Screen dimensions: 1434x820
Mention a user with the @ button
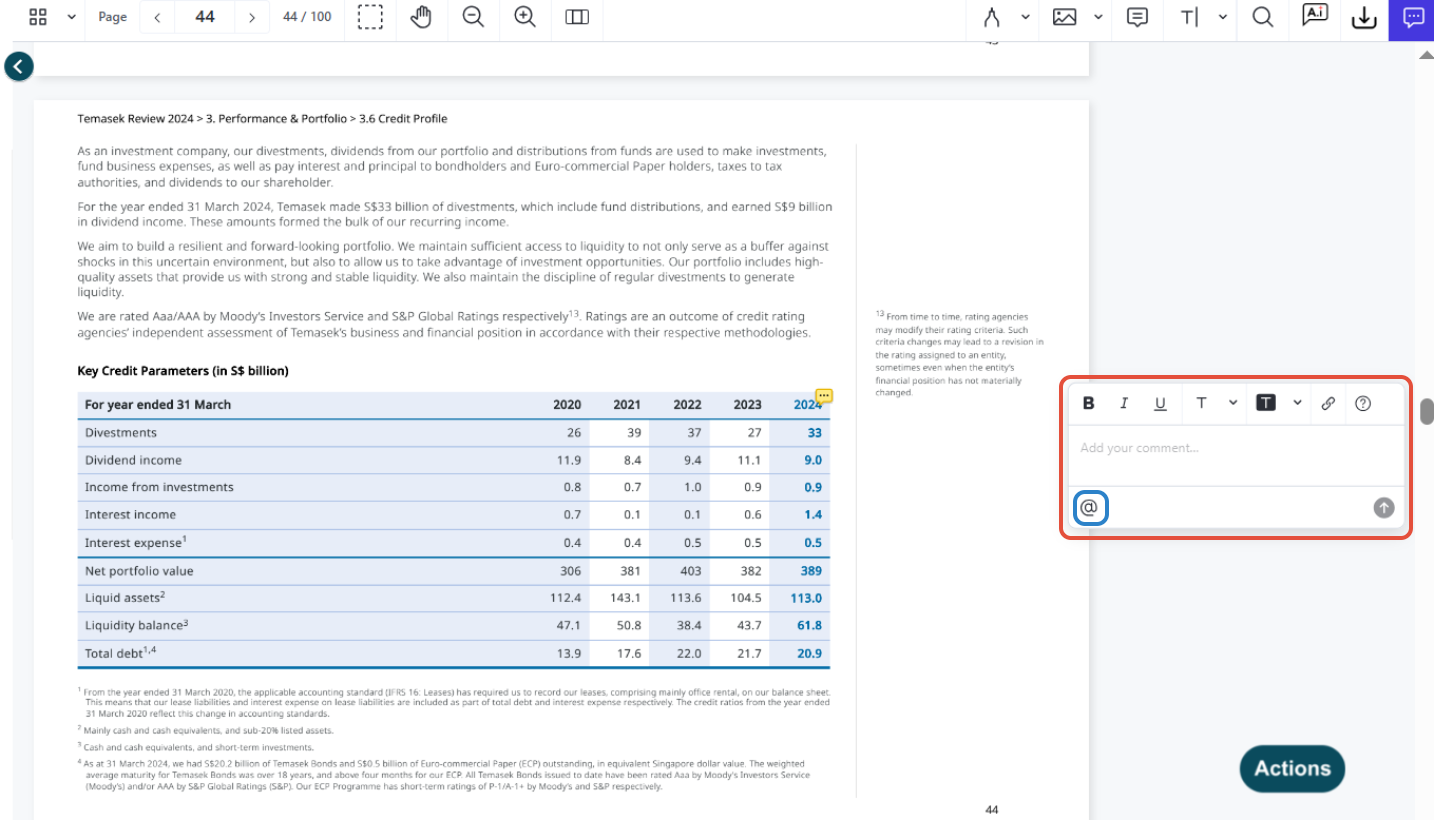(x=1090, y=508)
